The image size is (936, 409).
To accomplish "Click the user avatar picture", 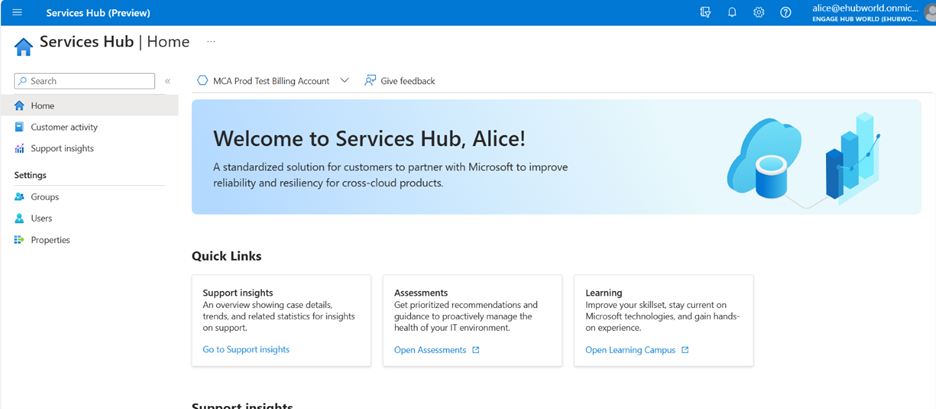I will 931,13.
